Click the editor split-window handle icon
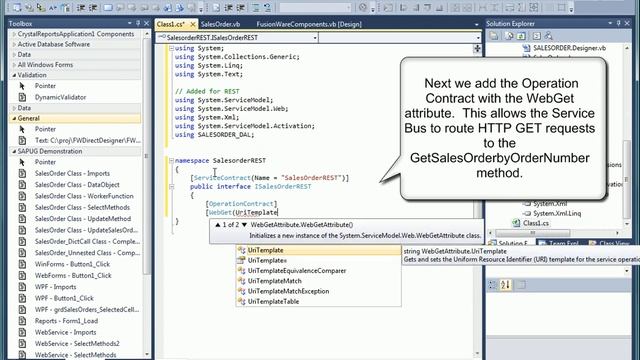 pos(477,49)
